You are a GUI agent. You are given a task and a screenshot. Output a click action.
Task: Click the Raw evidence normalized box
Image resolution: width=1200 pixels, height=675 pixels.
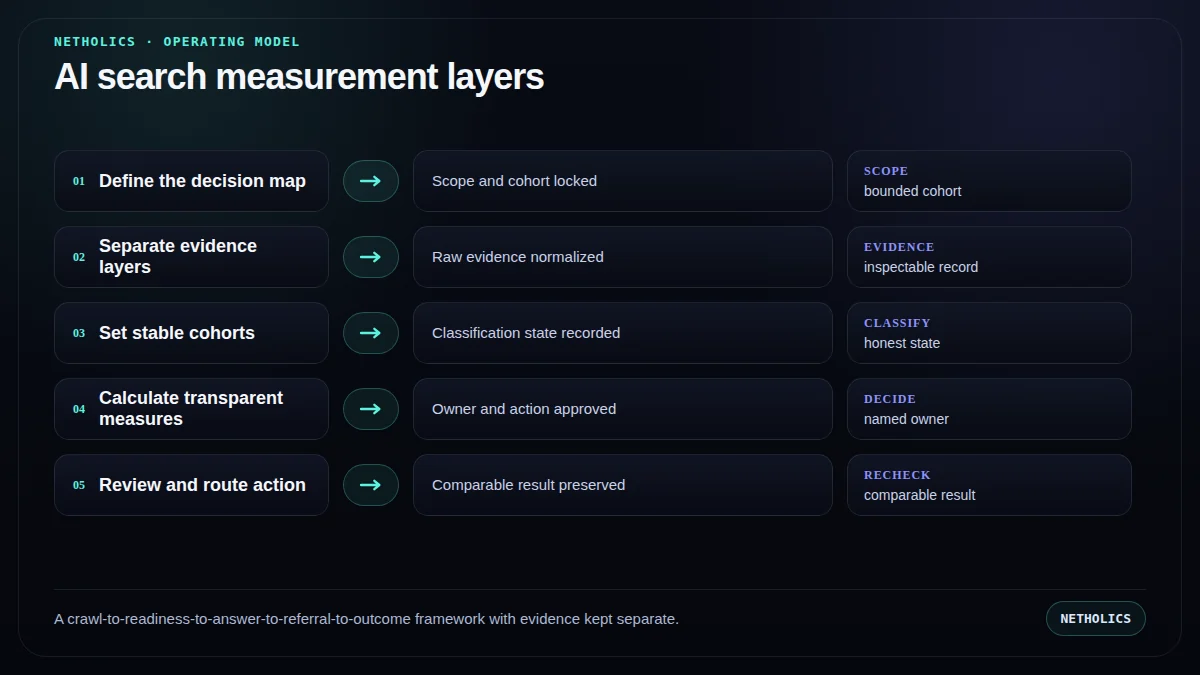coord(623,257)
